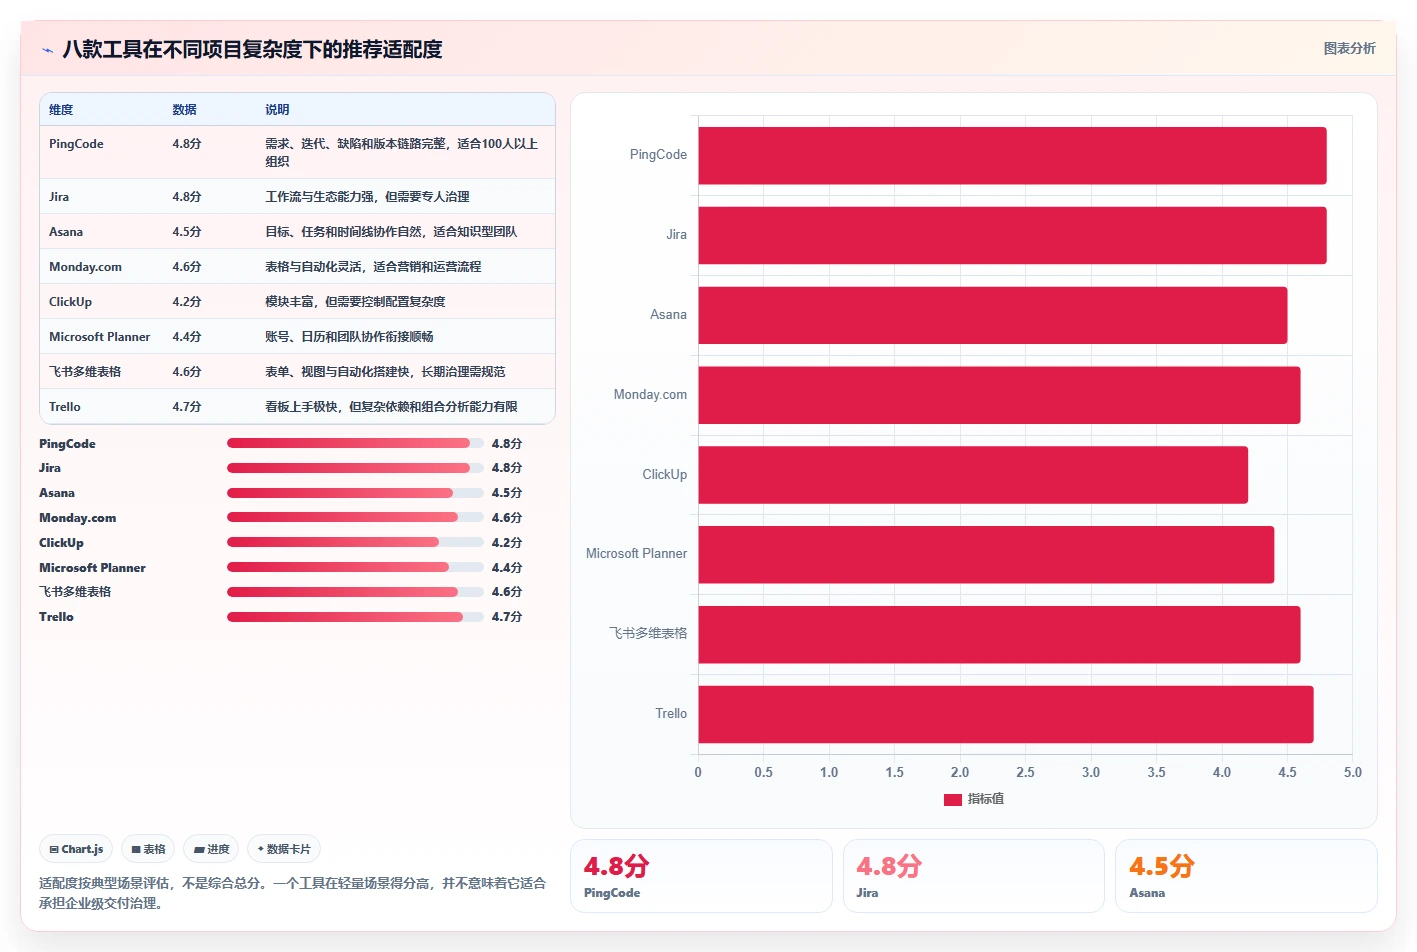Click the 飞书多维表格 progress bar
The height and width of the screenshot is (952, 1417).
355,592
